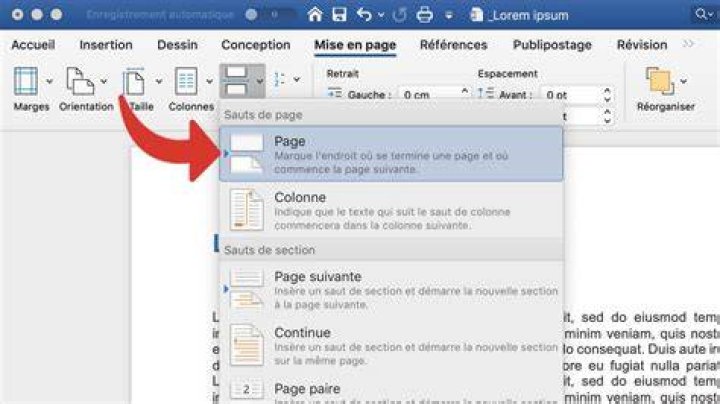Click the Undo arrow icon
720x404 pixels.
364,15
